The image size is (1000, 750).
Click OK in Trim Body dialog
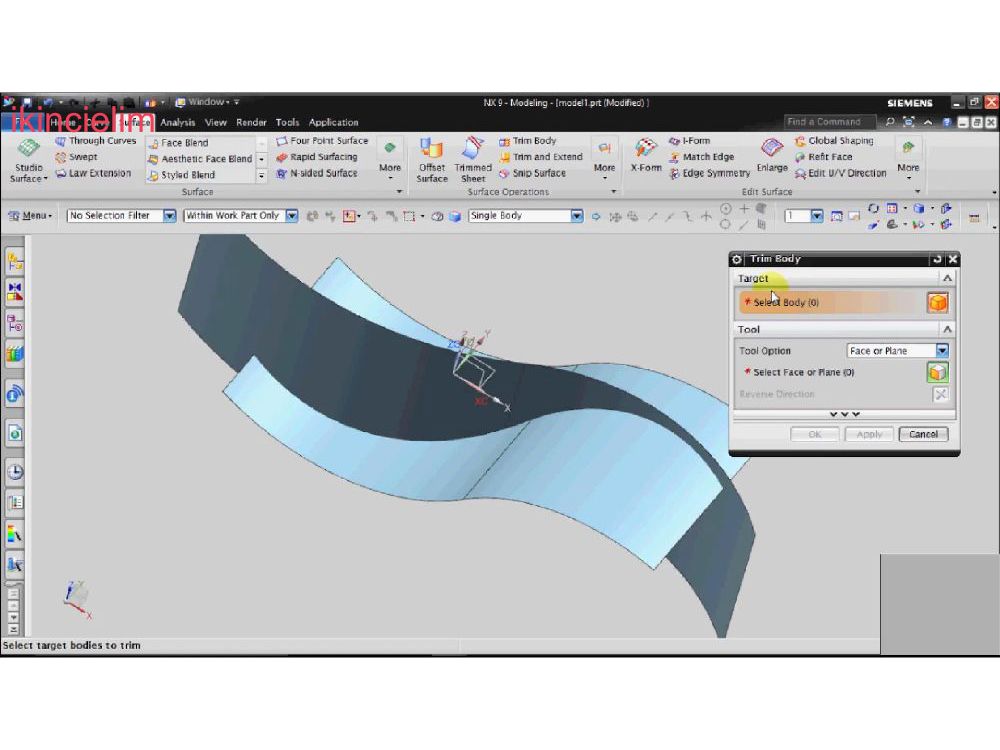814,434
